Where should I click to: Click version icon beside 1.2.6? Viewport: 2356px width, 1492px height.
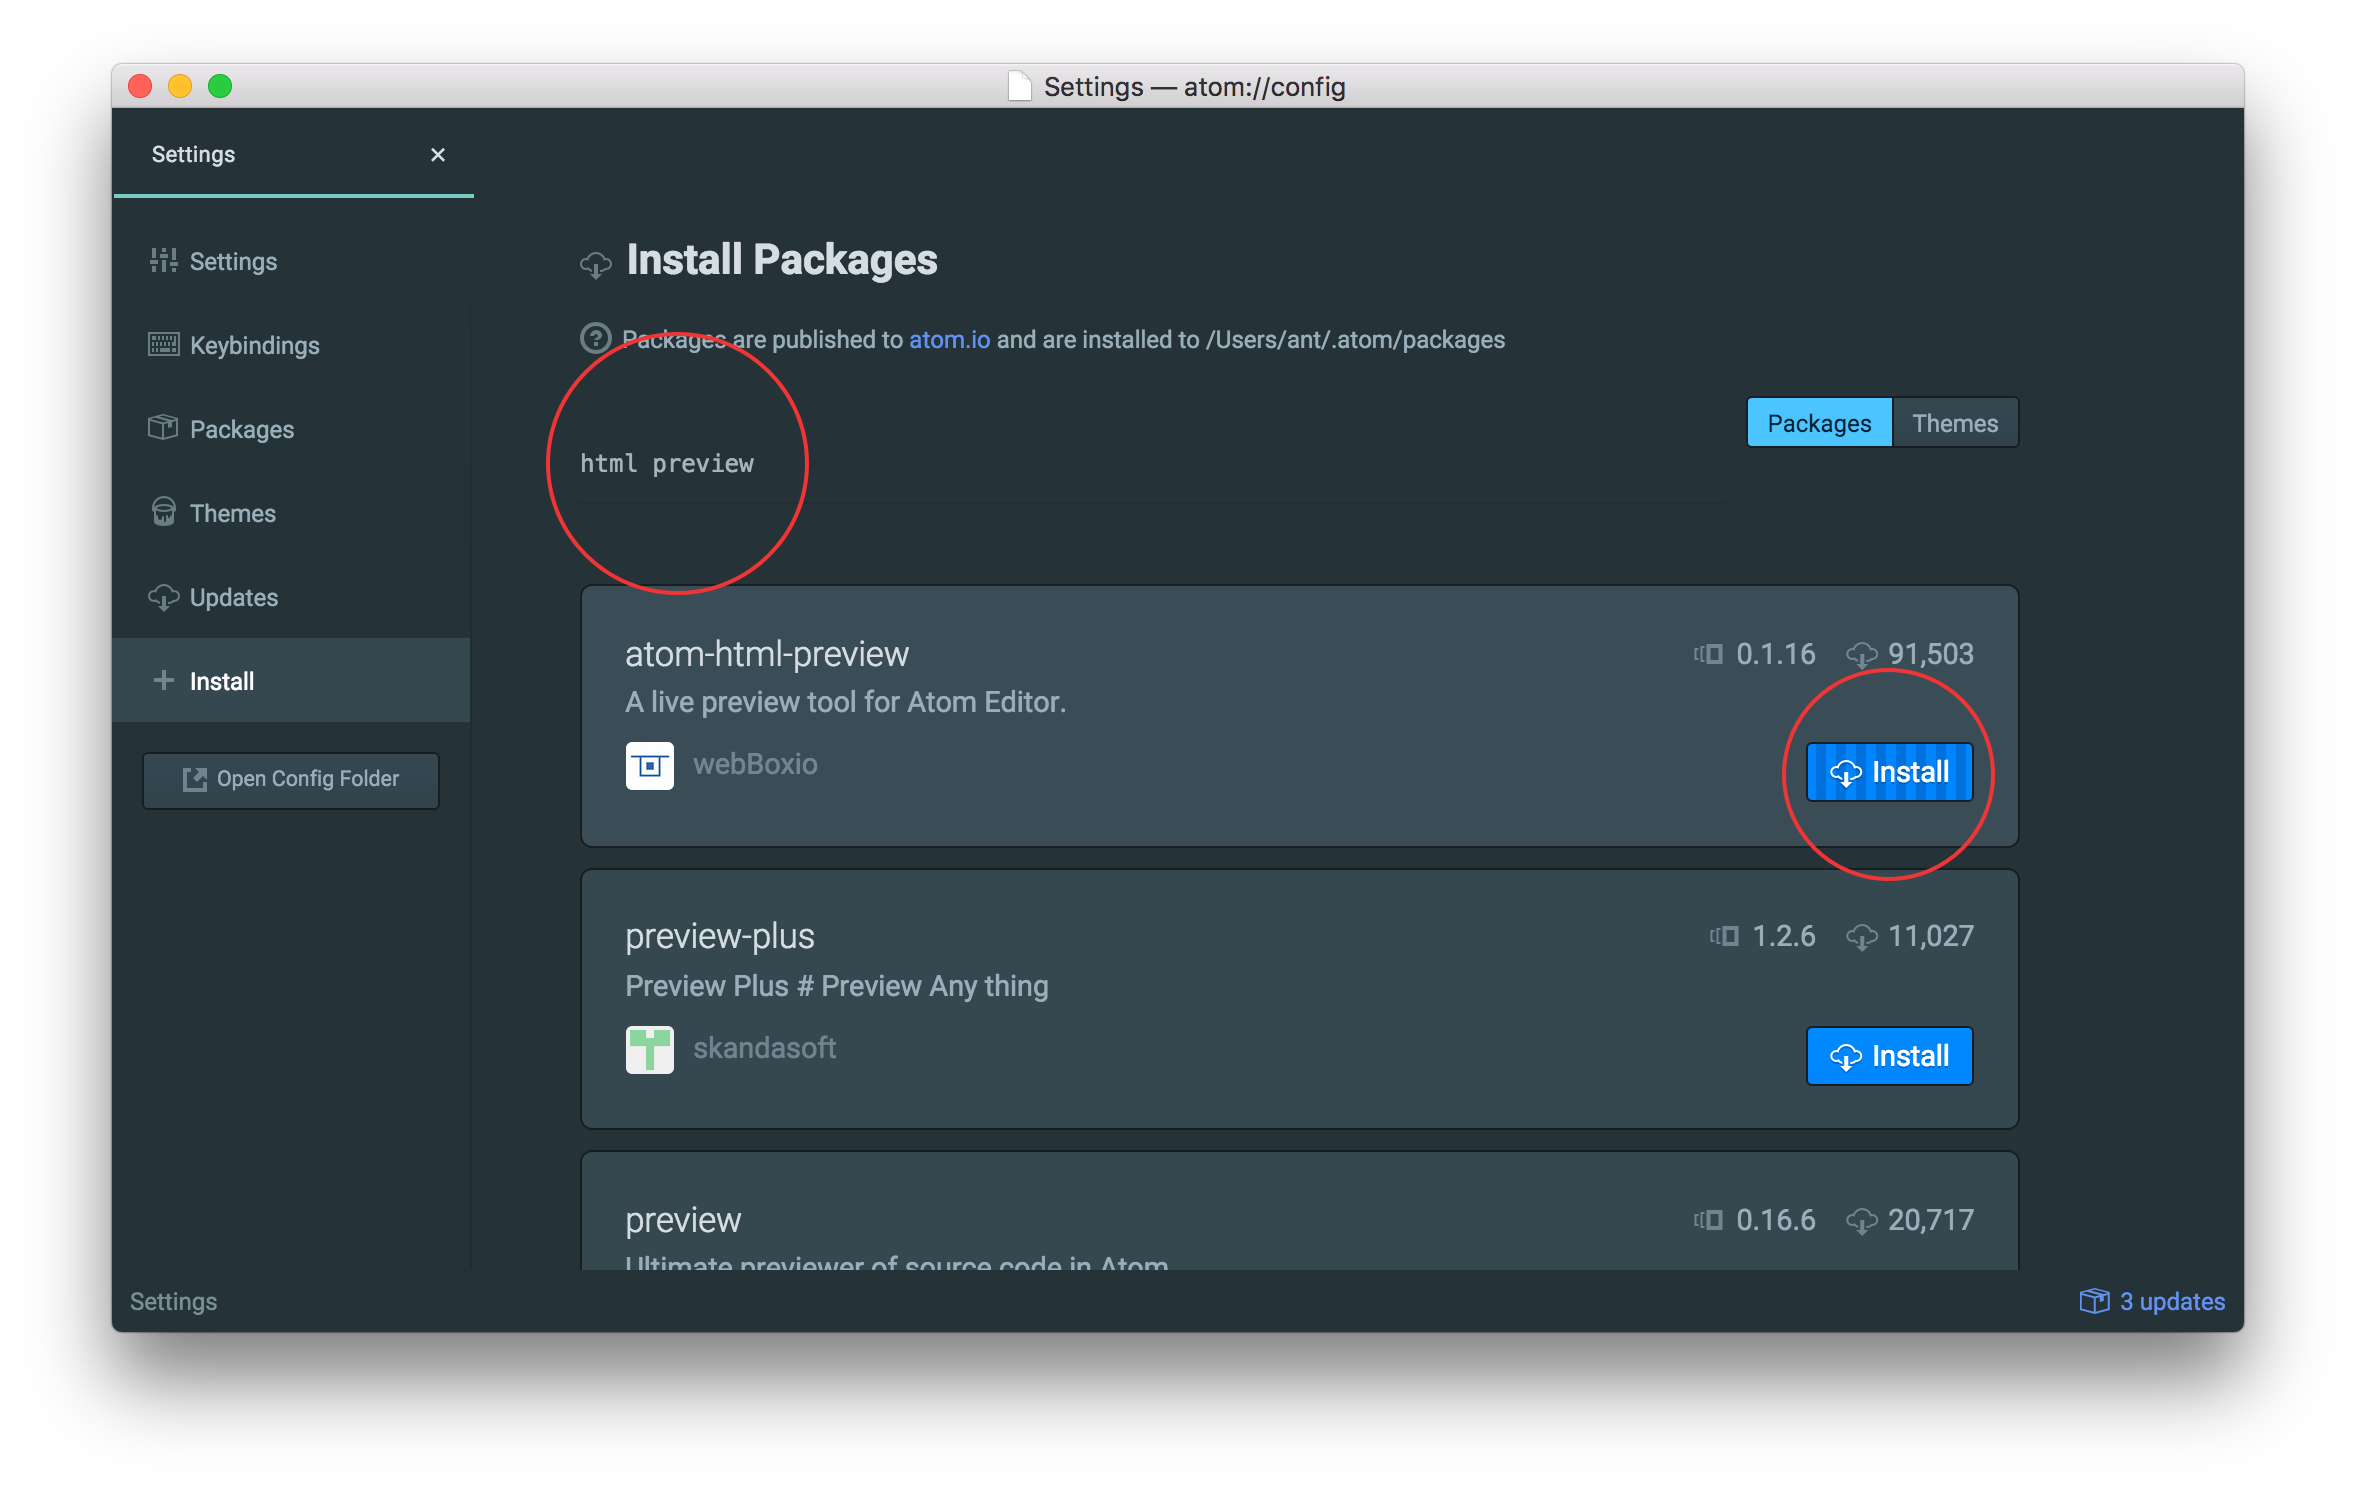tap(1724, 937)
